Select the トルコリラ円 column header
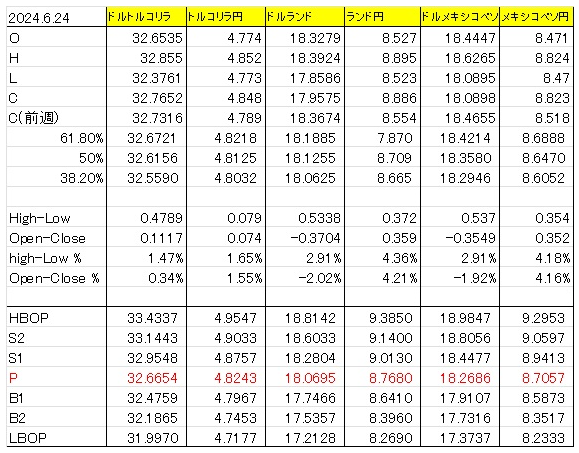This screenshot has height=453, width=579. click(226, 17)
